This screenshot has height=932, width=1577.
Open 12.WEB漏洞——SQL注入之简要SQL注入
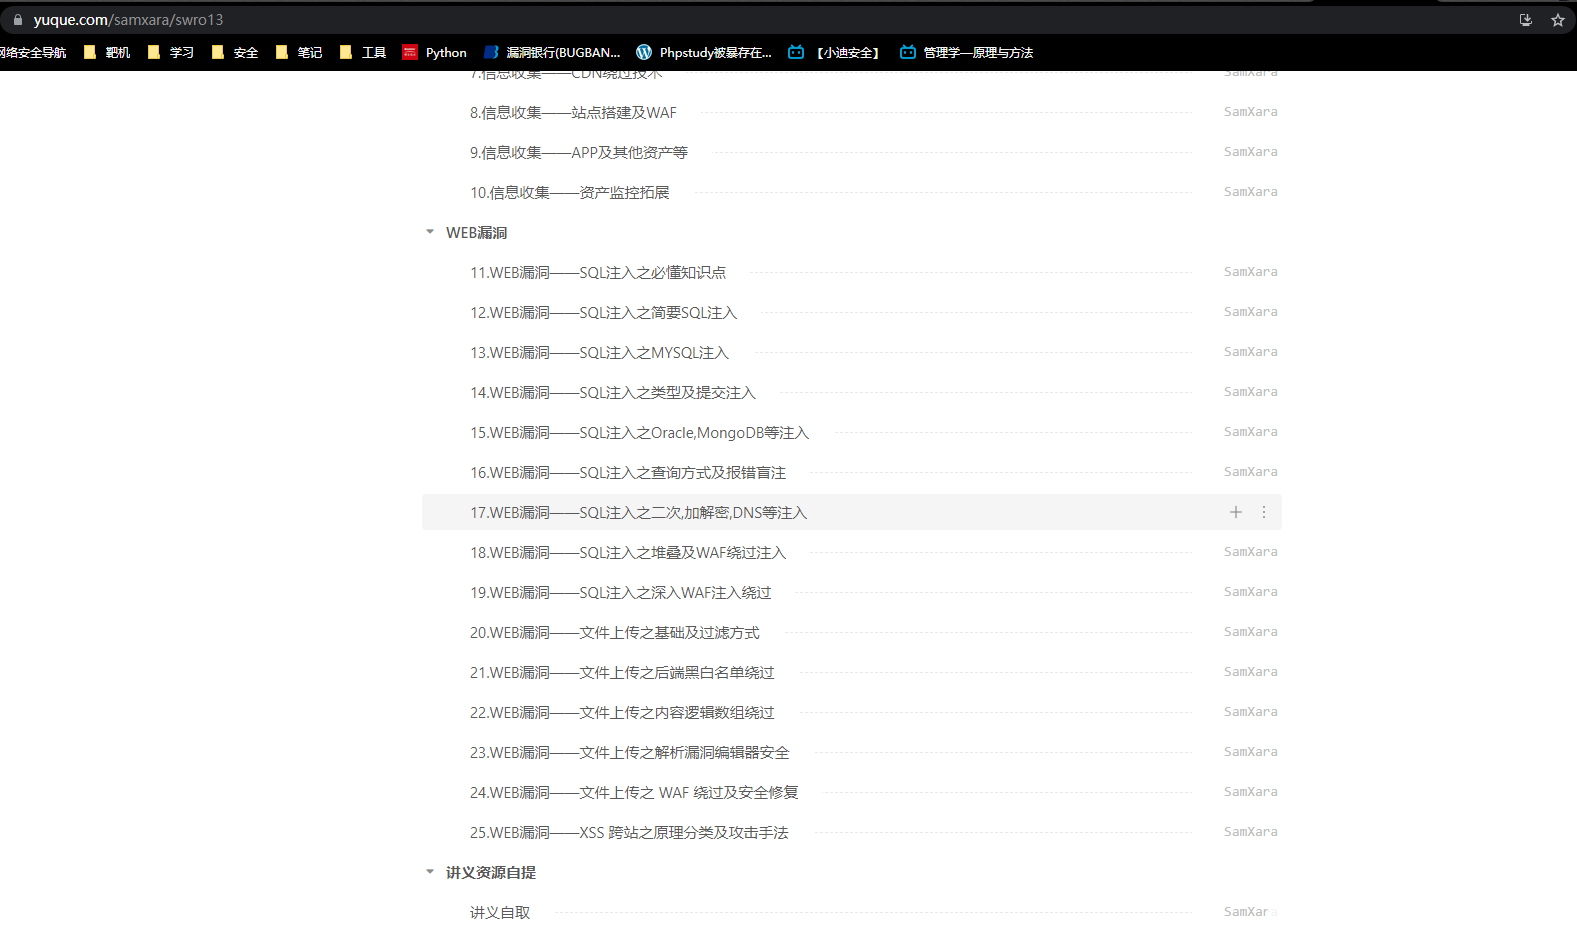pos(604,313)
